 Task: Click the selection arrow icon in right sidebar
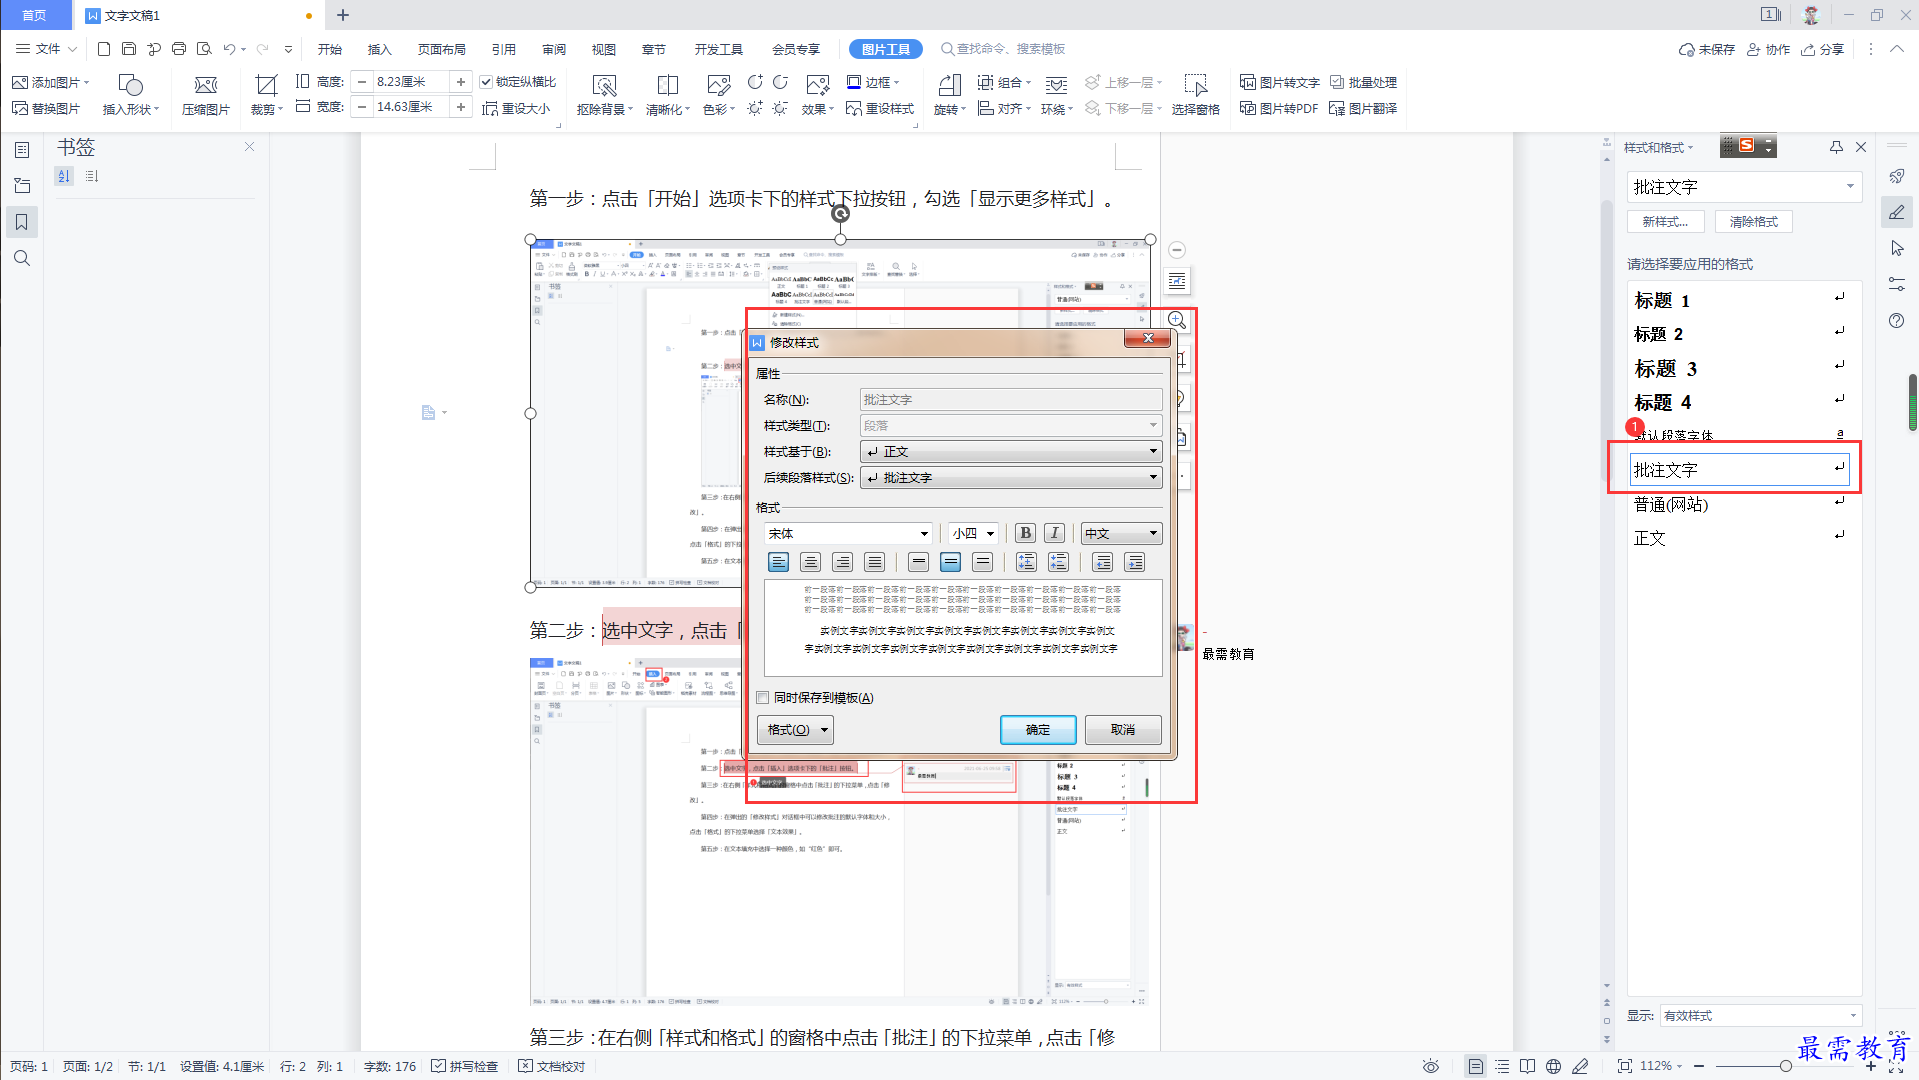click(x=1896, y=248)
